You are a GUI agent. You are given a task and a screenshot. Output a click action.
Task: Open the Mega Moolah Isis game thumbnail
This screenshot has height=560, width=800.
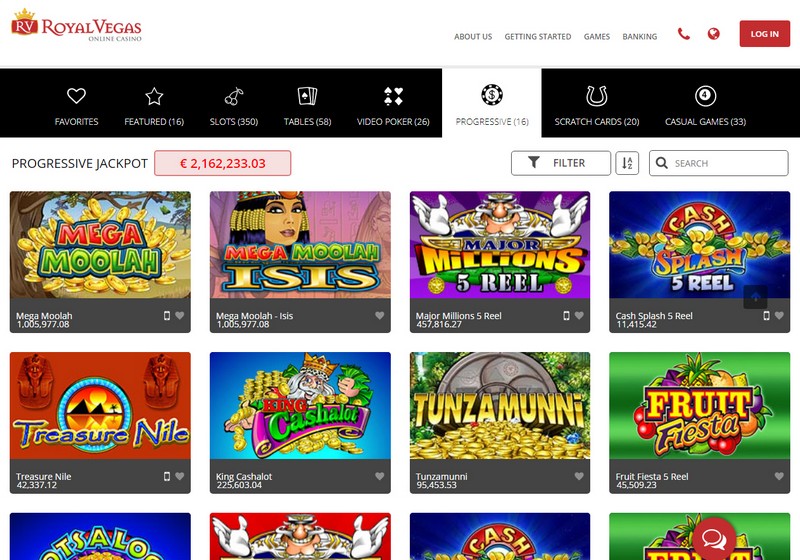[300, 245]
